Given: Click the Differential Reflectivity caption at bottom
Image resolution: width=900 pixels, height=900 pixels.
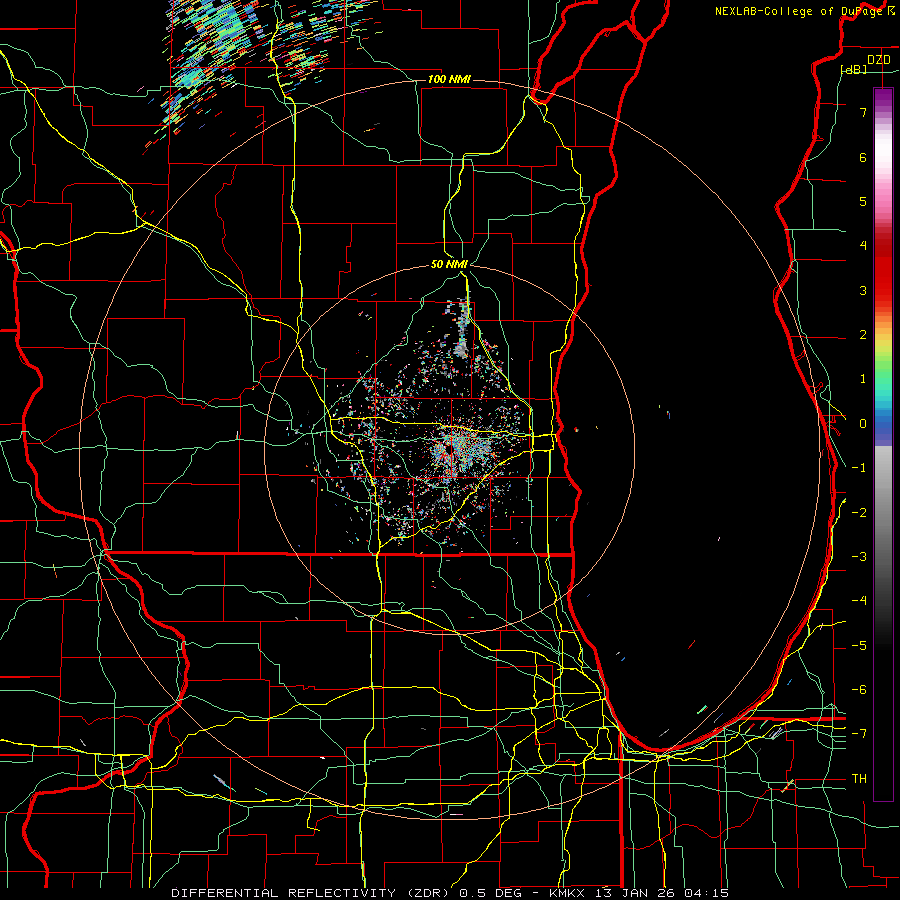Looking at the screenshot, I should coord(450,893).
